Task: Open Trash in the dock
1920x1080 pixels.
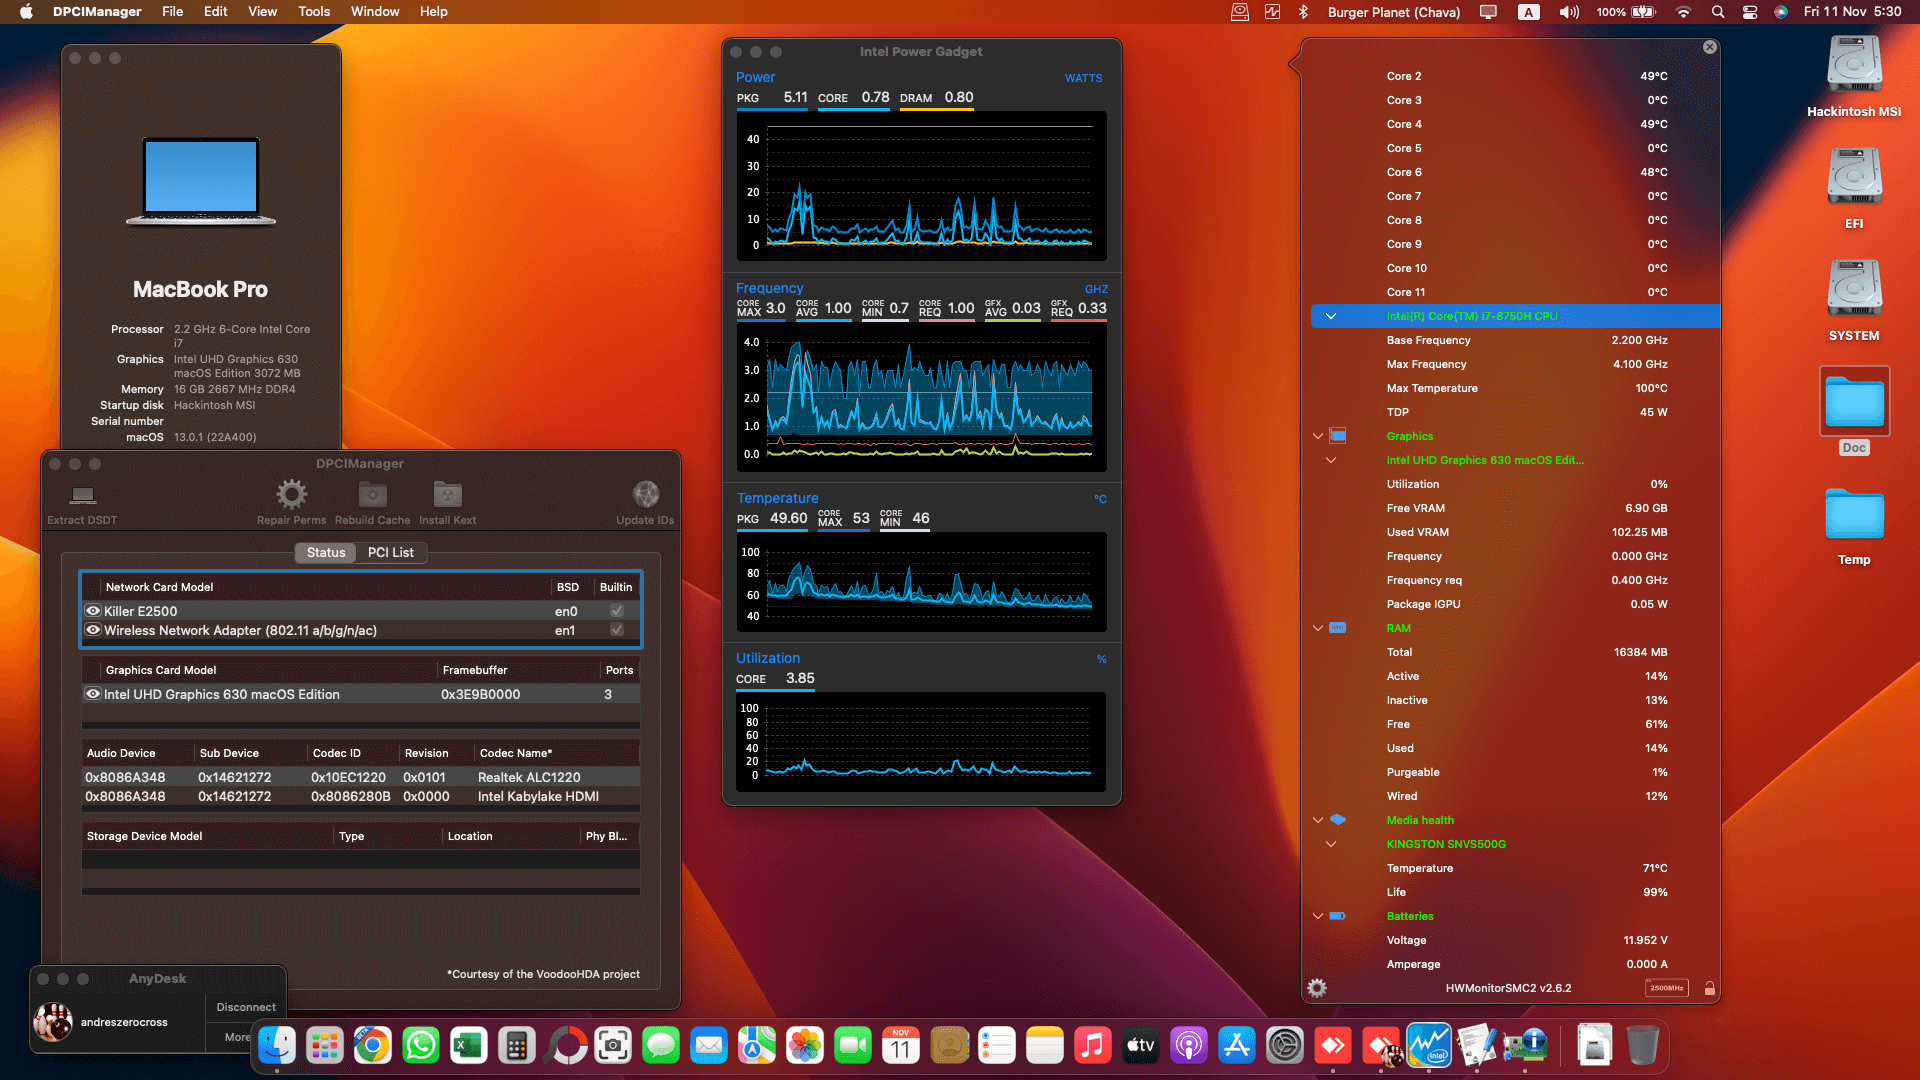Action: (x=1643, y=1046)
